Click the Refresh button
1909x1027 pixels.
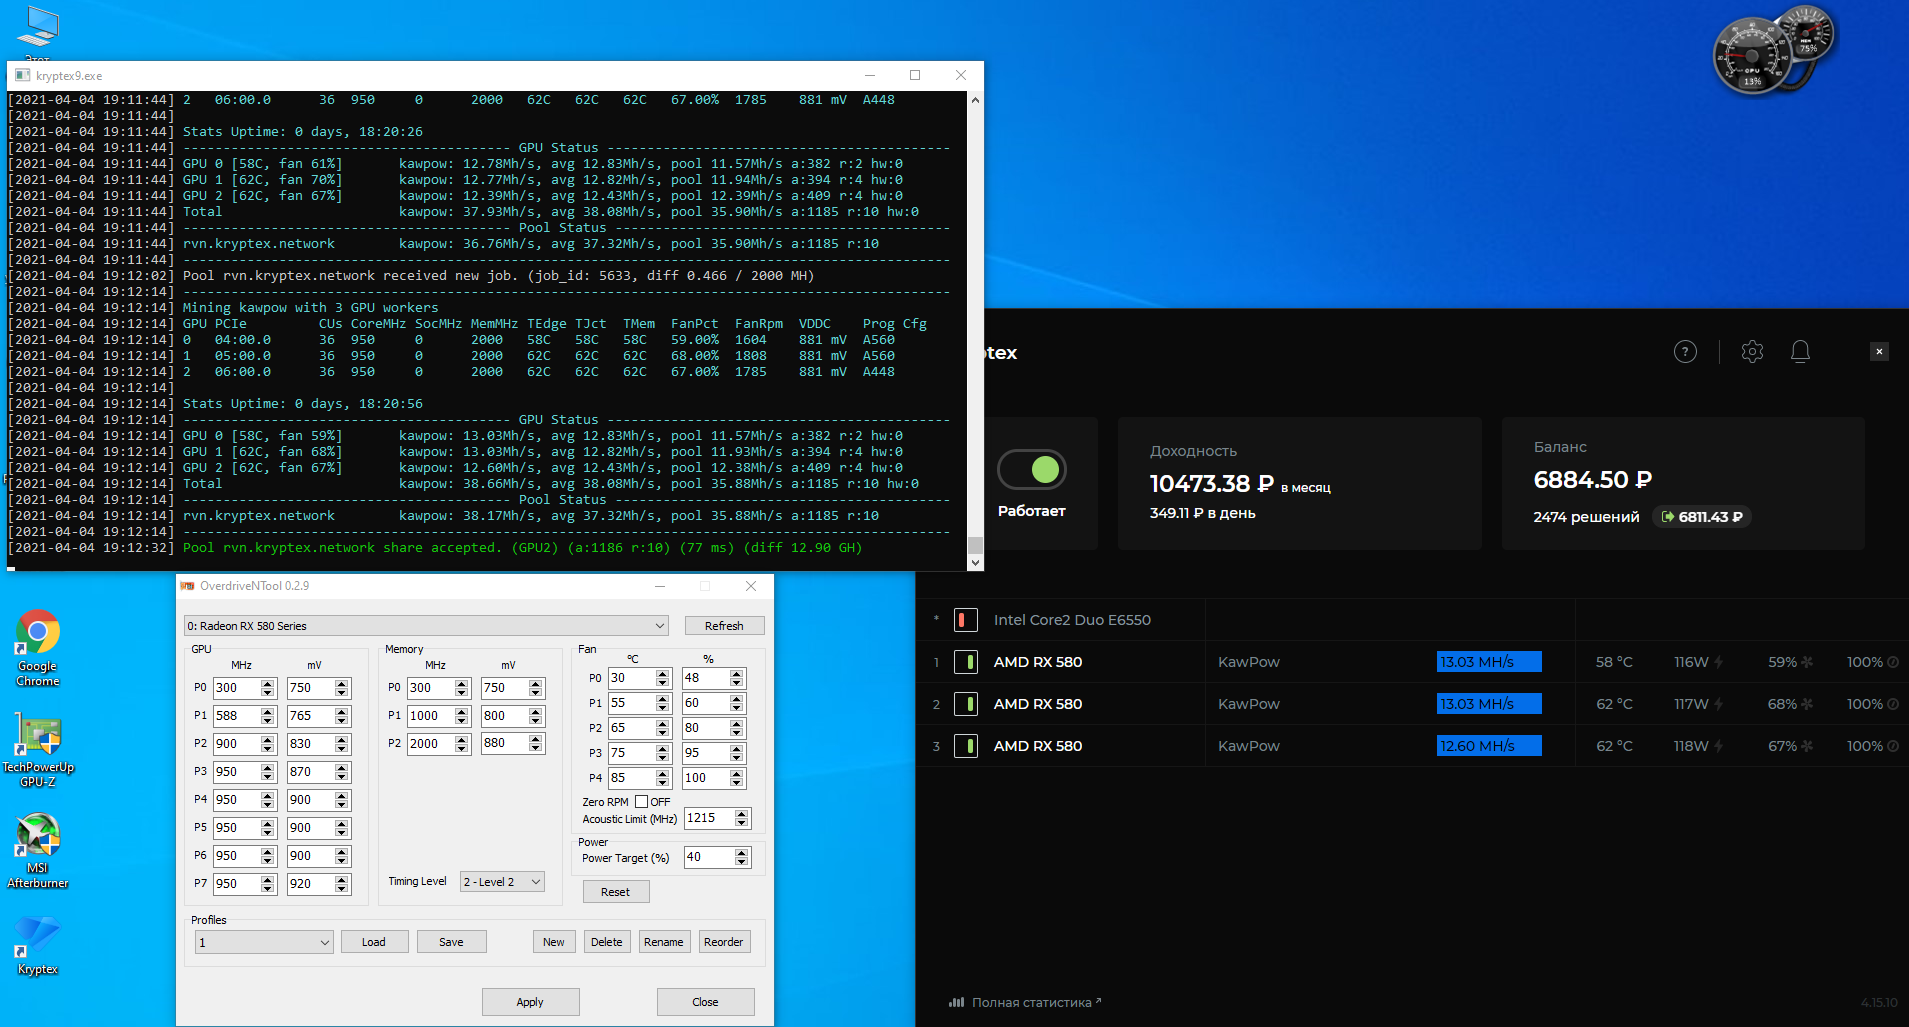724,626
